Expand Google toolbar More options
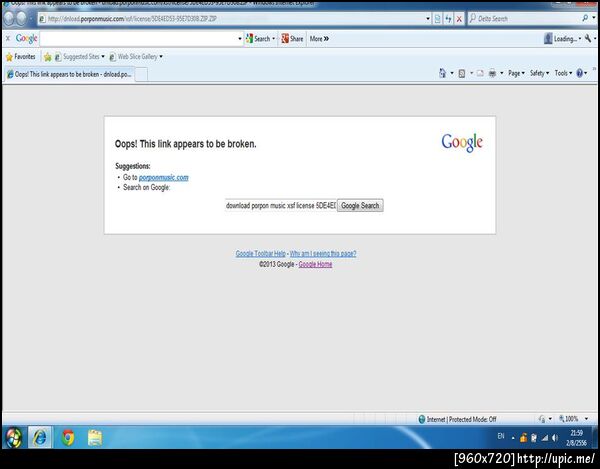The image size is (600, 469). (x=319, y=39)
